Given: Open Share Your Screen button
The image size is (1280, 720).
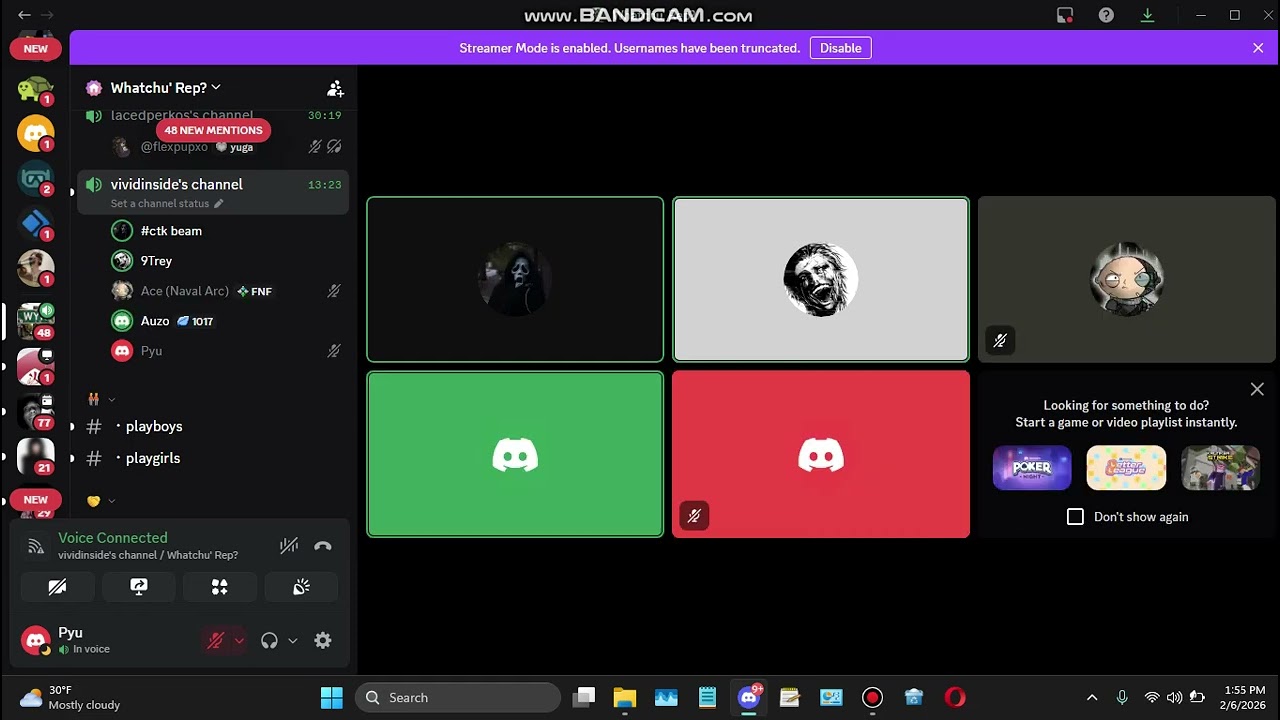Looking at the screenshot, I should click(x=139, y=587).
